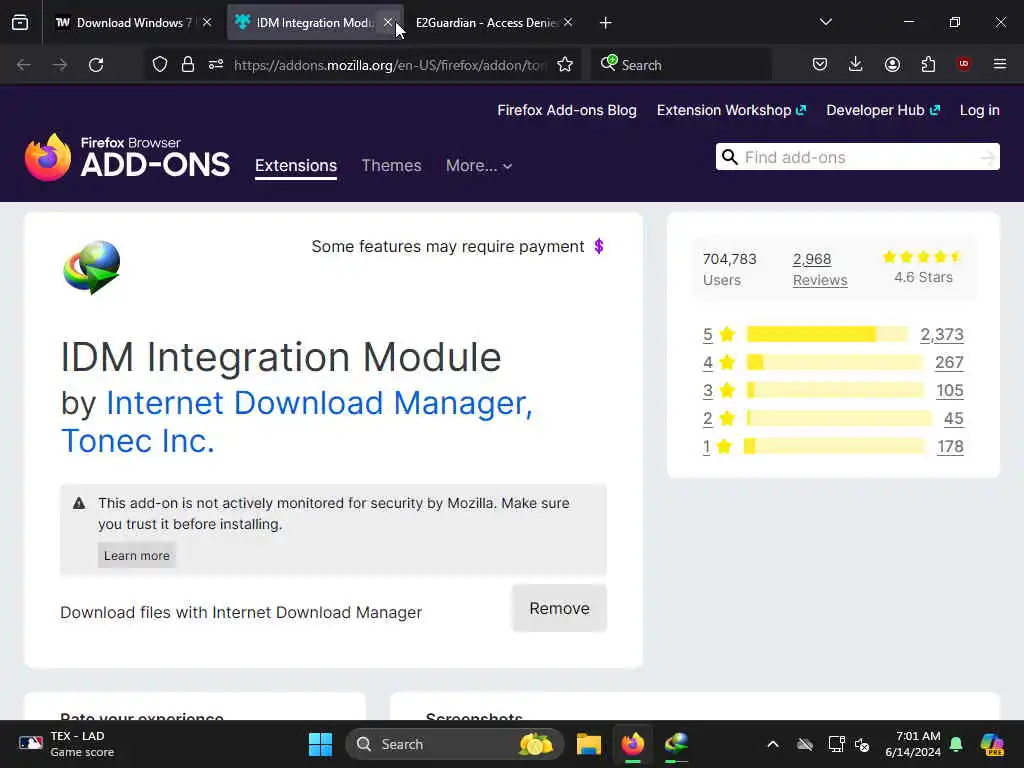Screen dimensions: 1024x768
Task: Click the muted volume tray icon
Action: [x=862, y=744]
